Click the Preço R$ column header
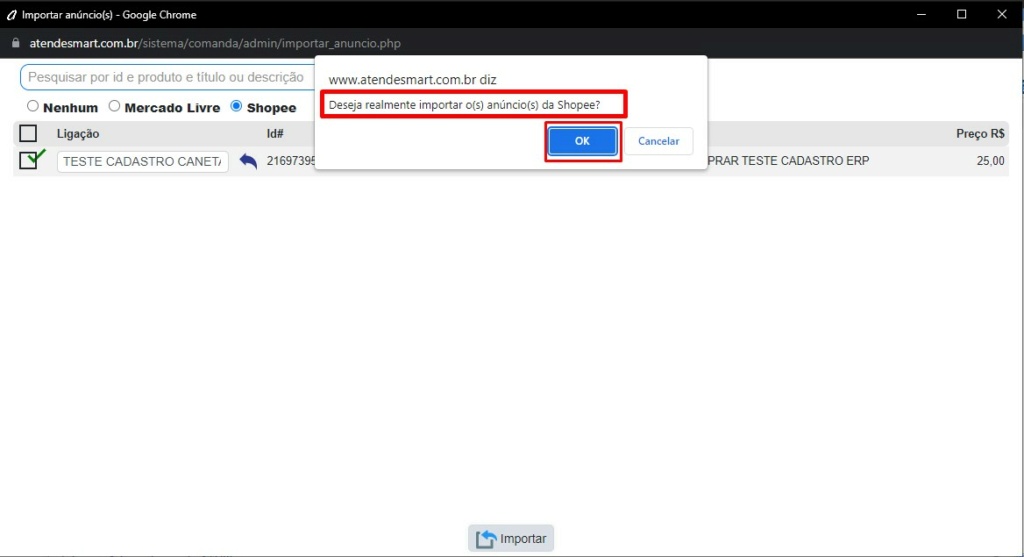Screen dimensions: 1024x557 (x=980, y=134)
